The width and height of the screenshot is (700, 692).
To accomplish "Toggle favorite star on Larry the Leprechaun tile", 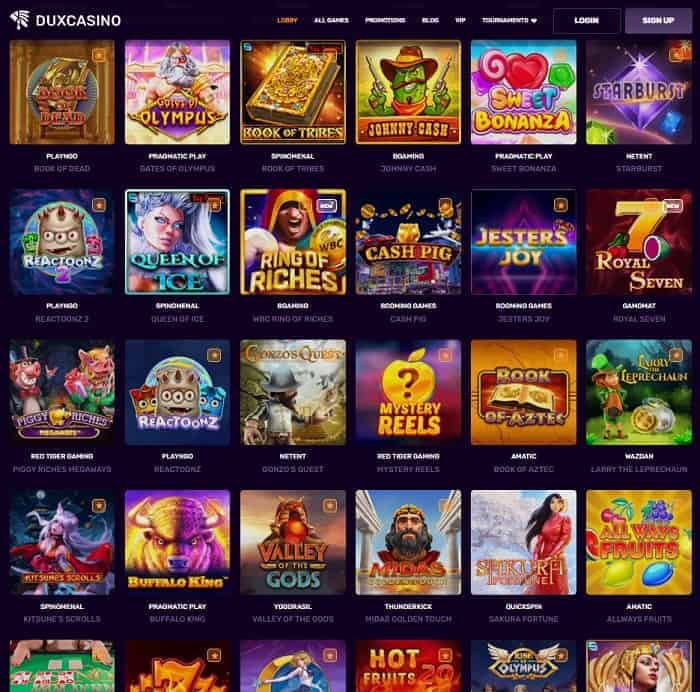I will (x=676, y=355).
